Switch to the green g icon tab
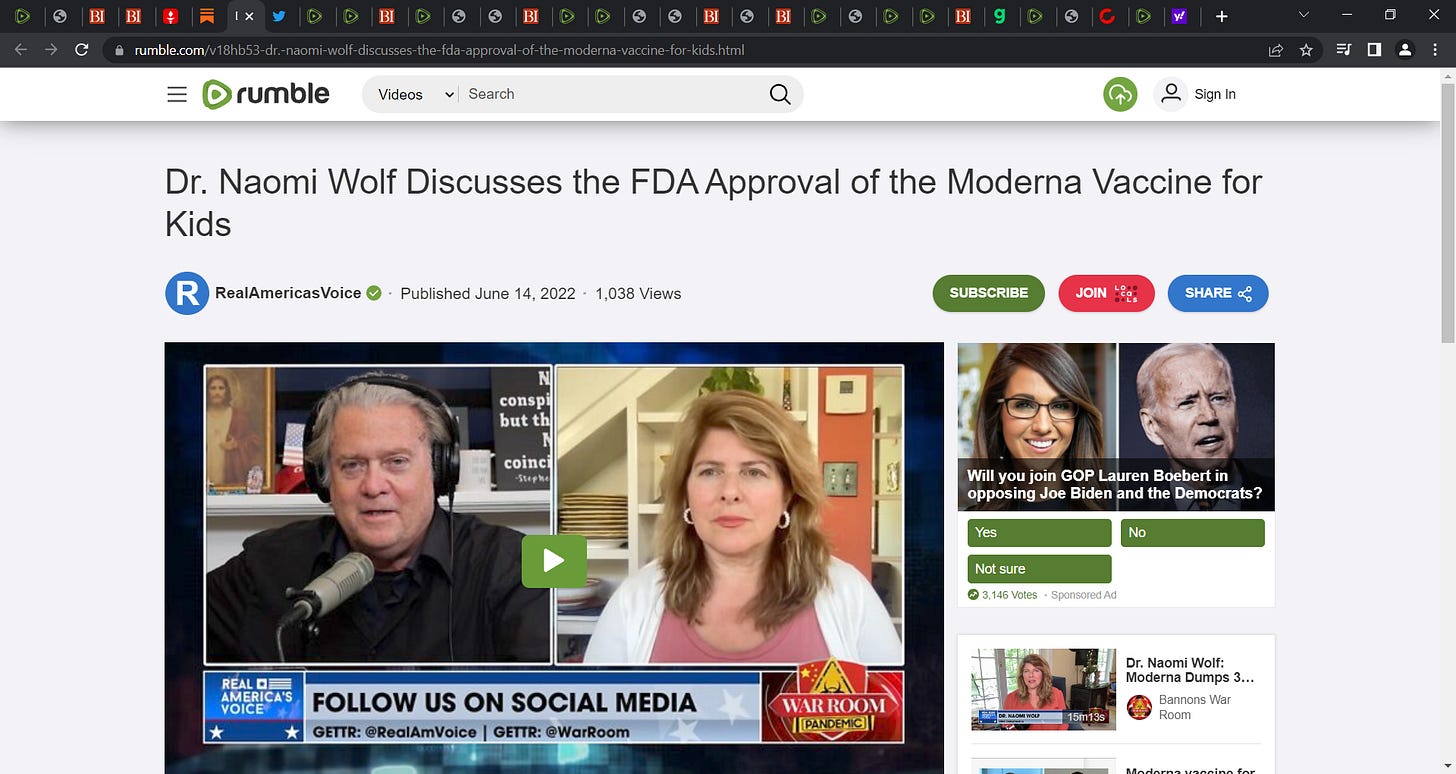The height and width of the screenshot is (774, 1456). point(999,16)
